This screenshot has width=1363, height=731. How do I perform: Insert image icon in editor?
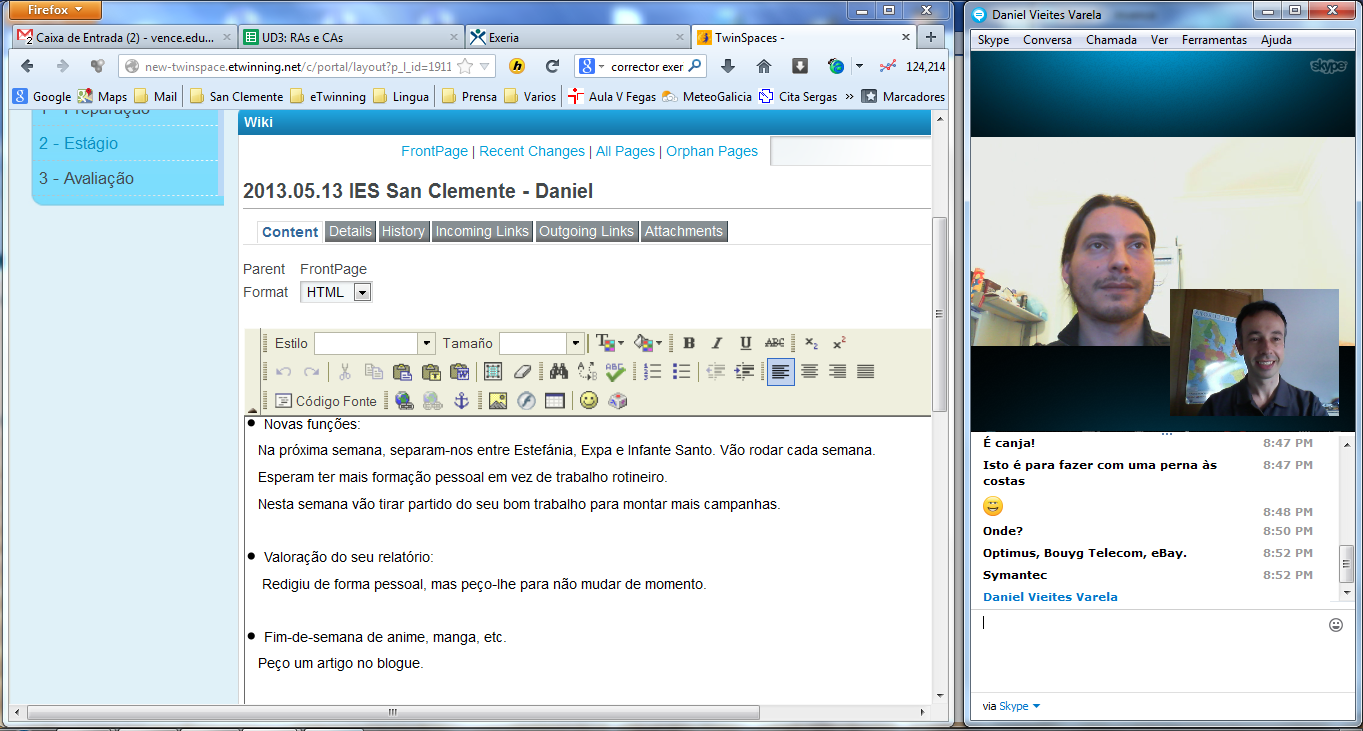(497, 401)
